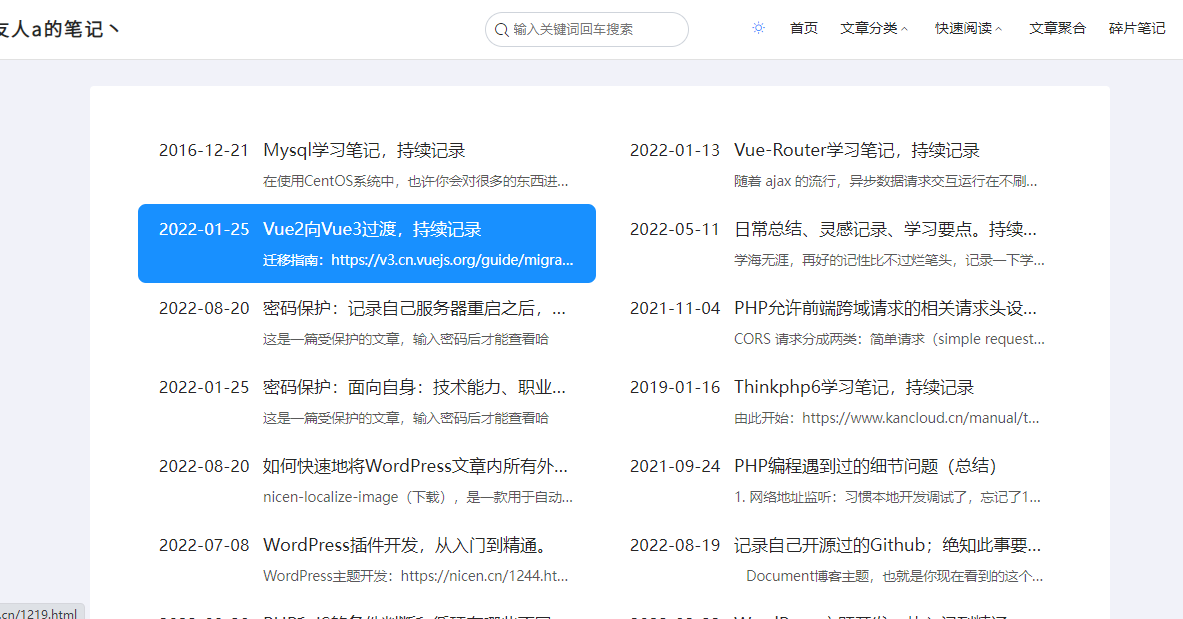Open the Mysql学习笔记 article
The height and width of the screenshot is (619, 1183).
pos(364,151)
